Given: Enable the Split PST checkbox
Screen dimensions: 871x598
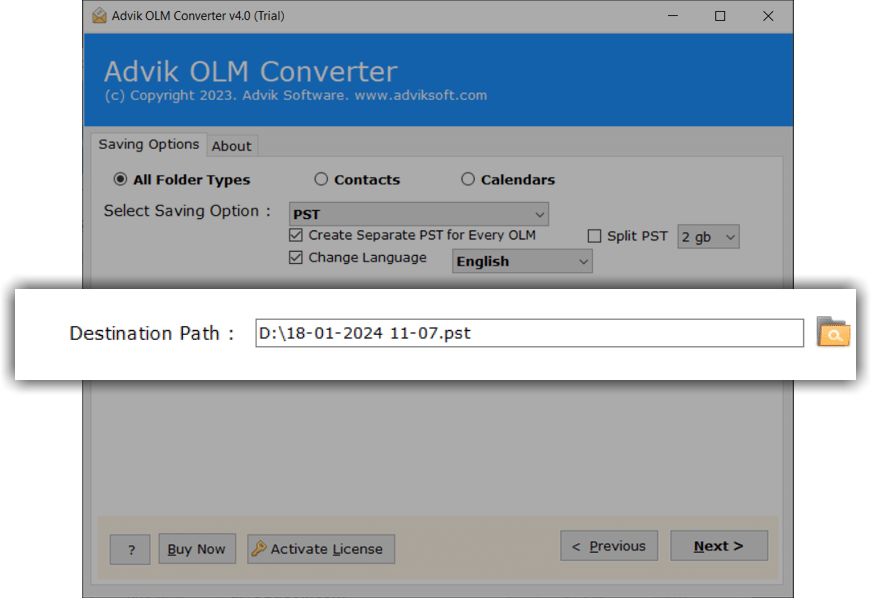Looking at the screenshot, I should point(594,237).
